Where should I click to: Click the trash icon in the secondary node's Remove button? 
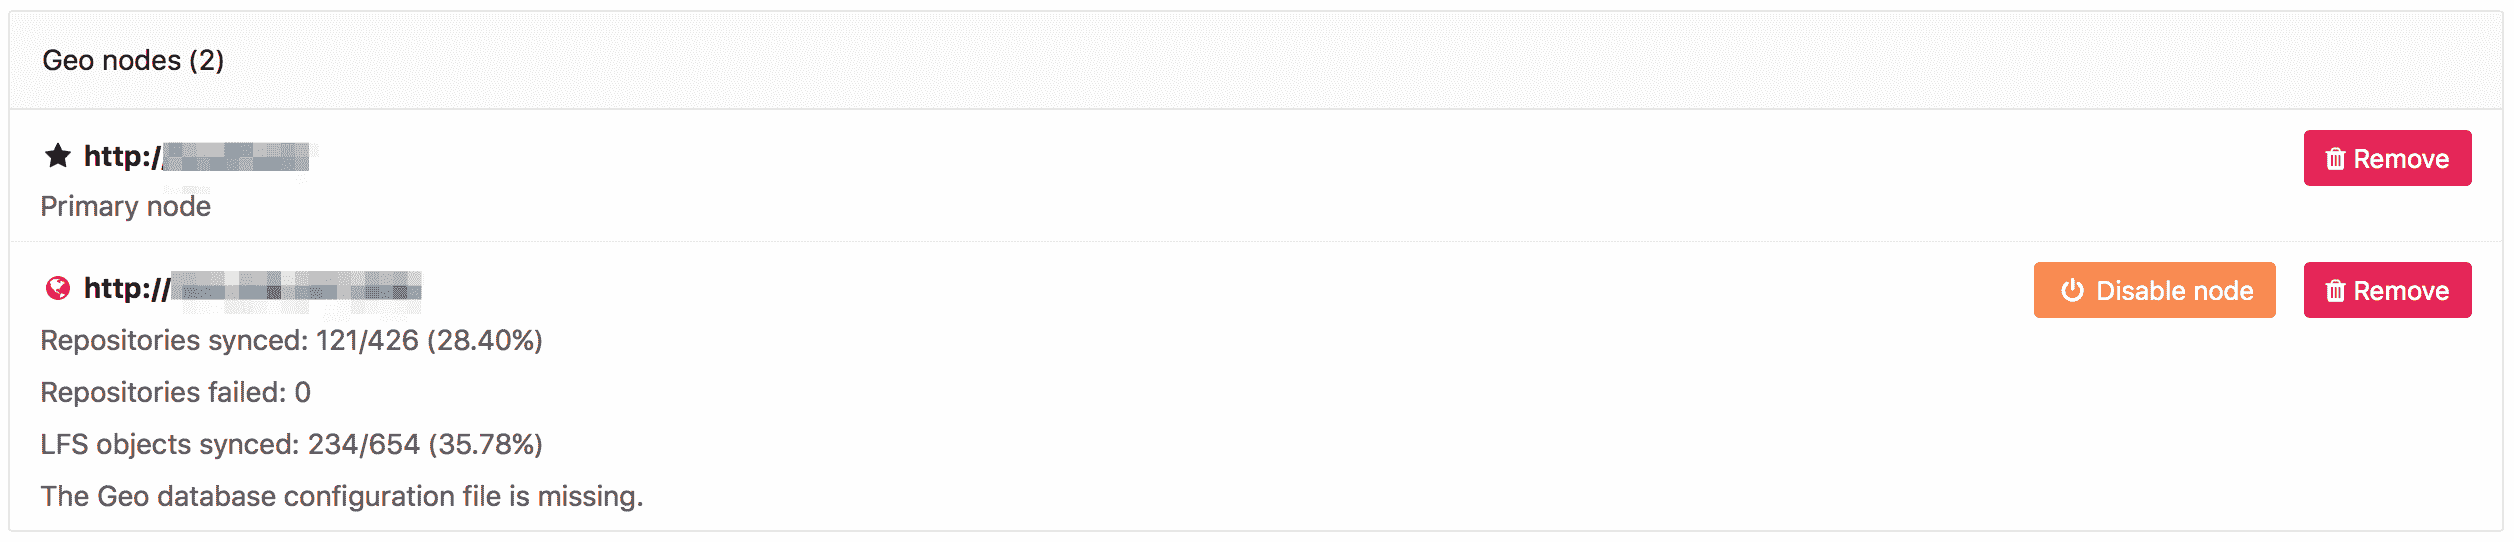[2335, 291]
